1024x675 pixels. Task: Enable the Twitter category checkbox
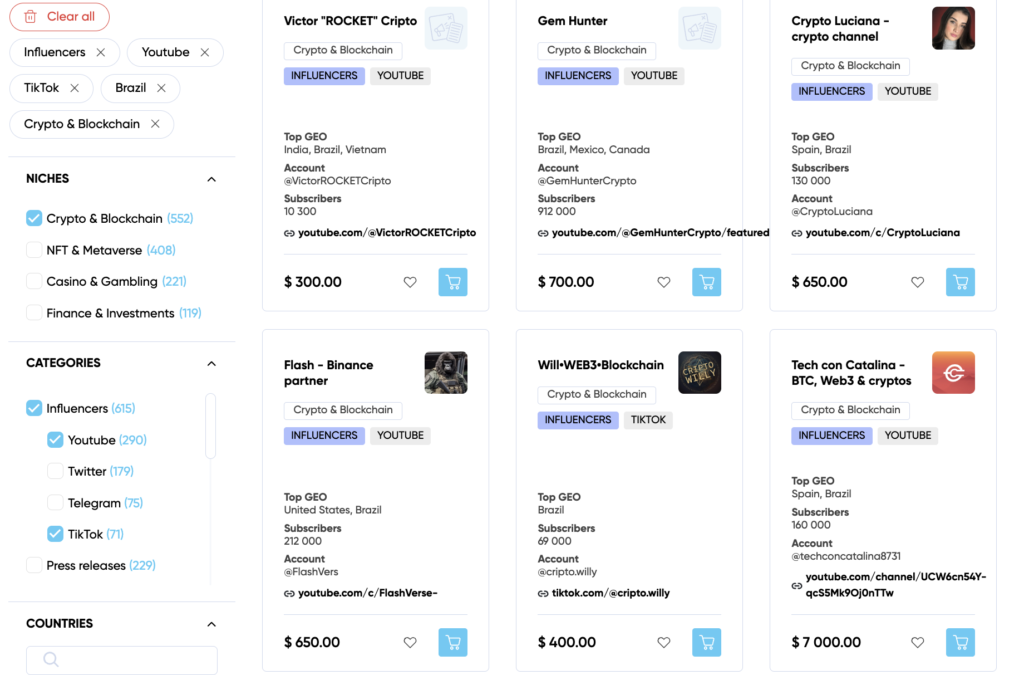point(56,471)
